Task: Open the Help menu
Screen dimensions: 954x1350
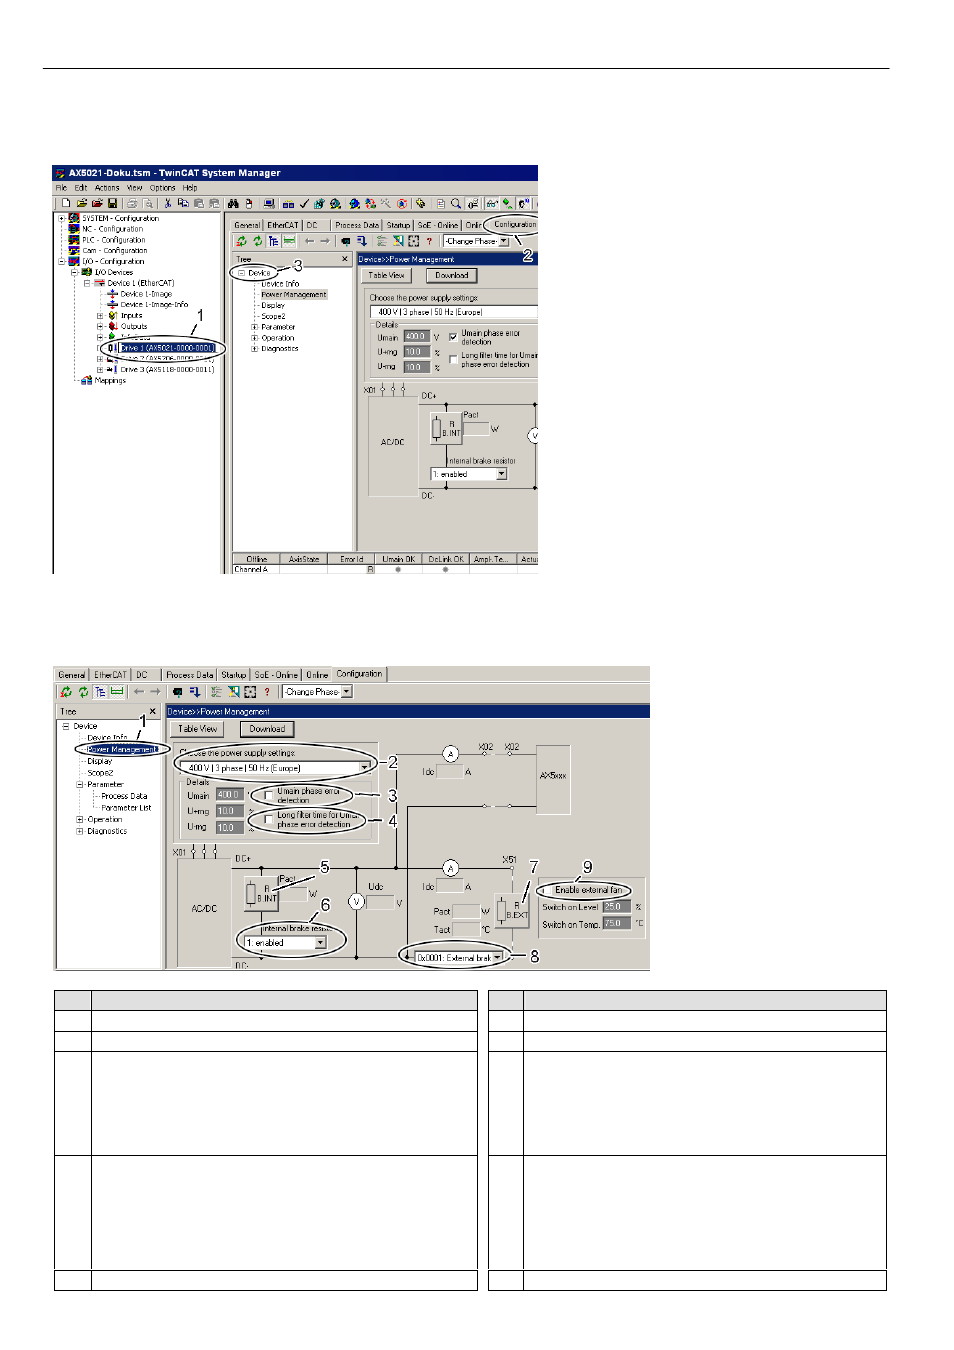Action: coord(190,188)
